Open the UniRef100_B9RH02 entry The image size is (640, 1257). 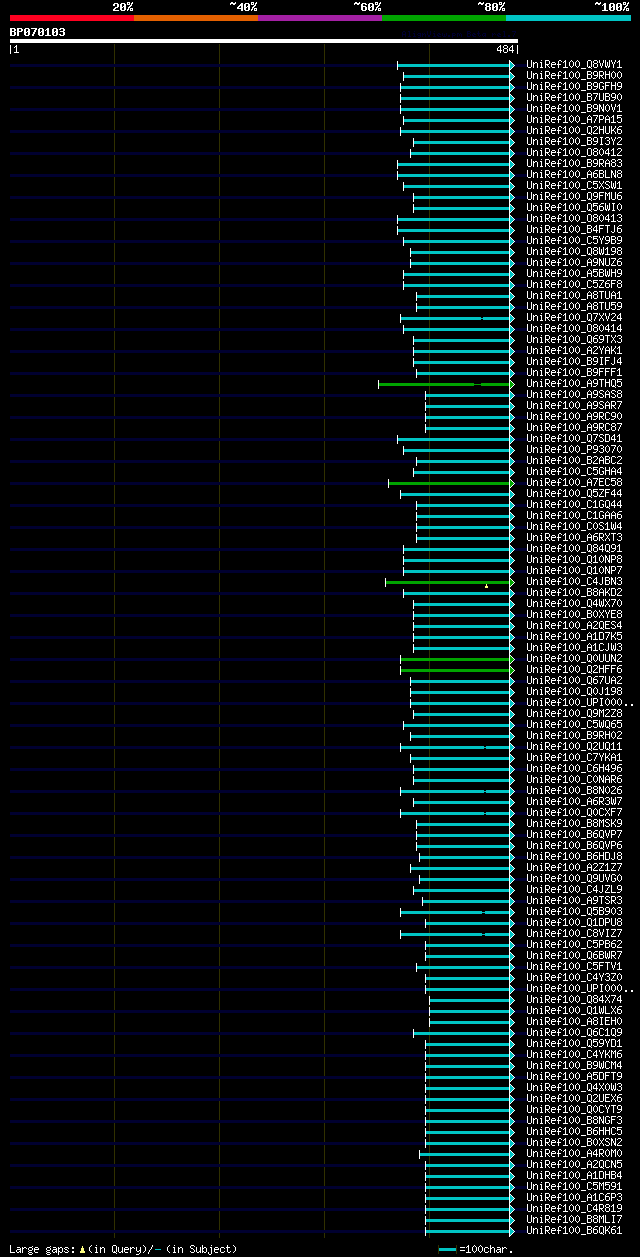coord(574,735)
